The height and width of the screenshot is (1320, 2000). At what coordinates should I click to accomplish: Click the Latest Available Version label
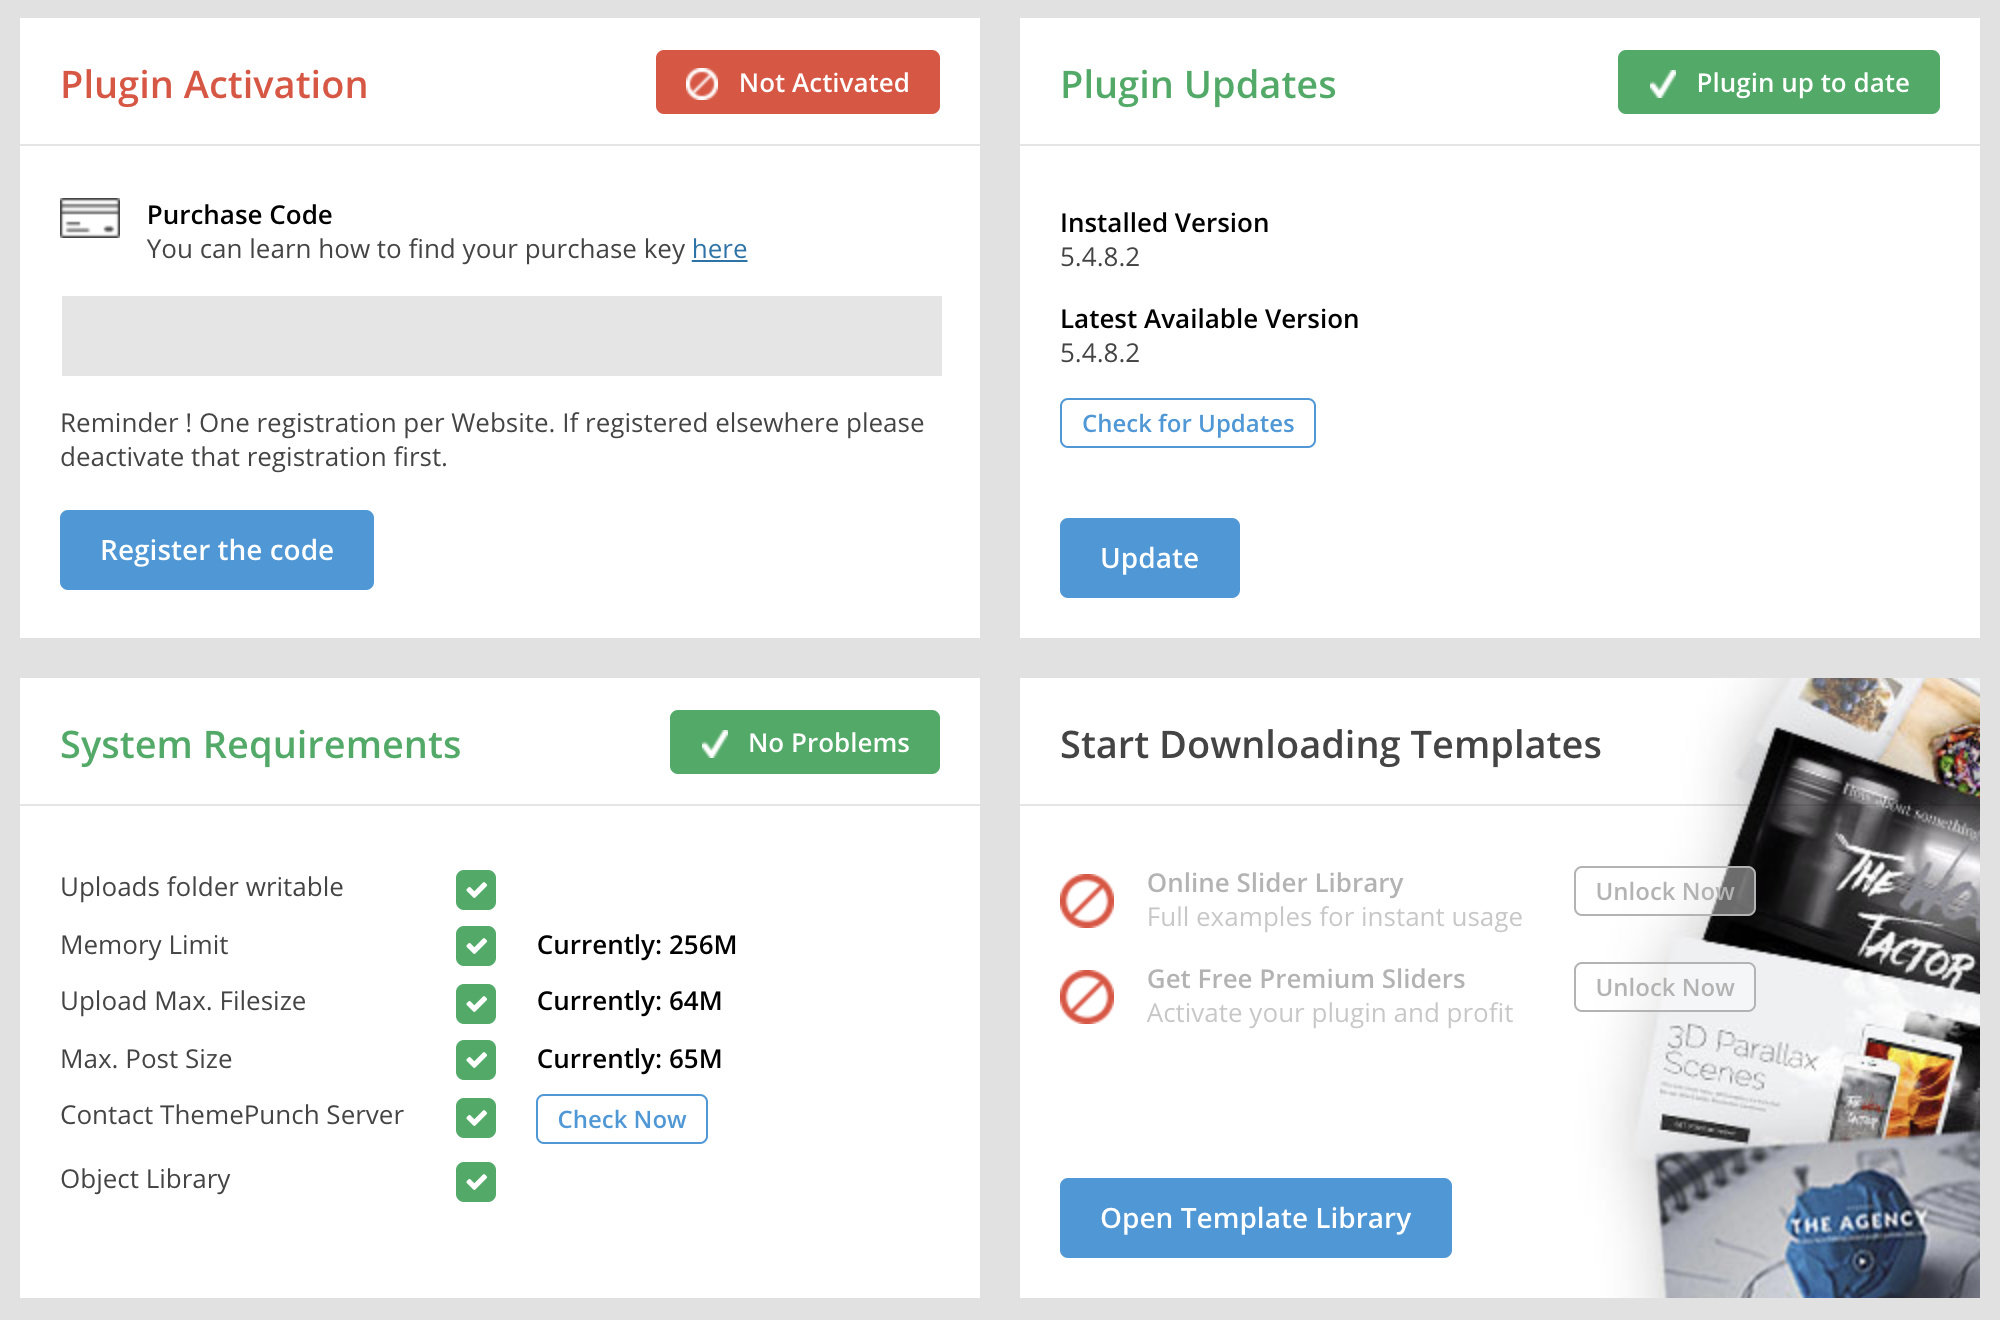[1209, 319]
